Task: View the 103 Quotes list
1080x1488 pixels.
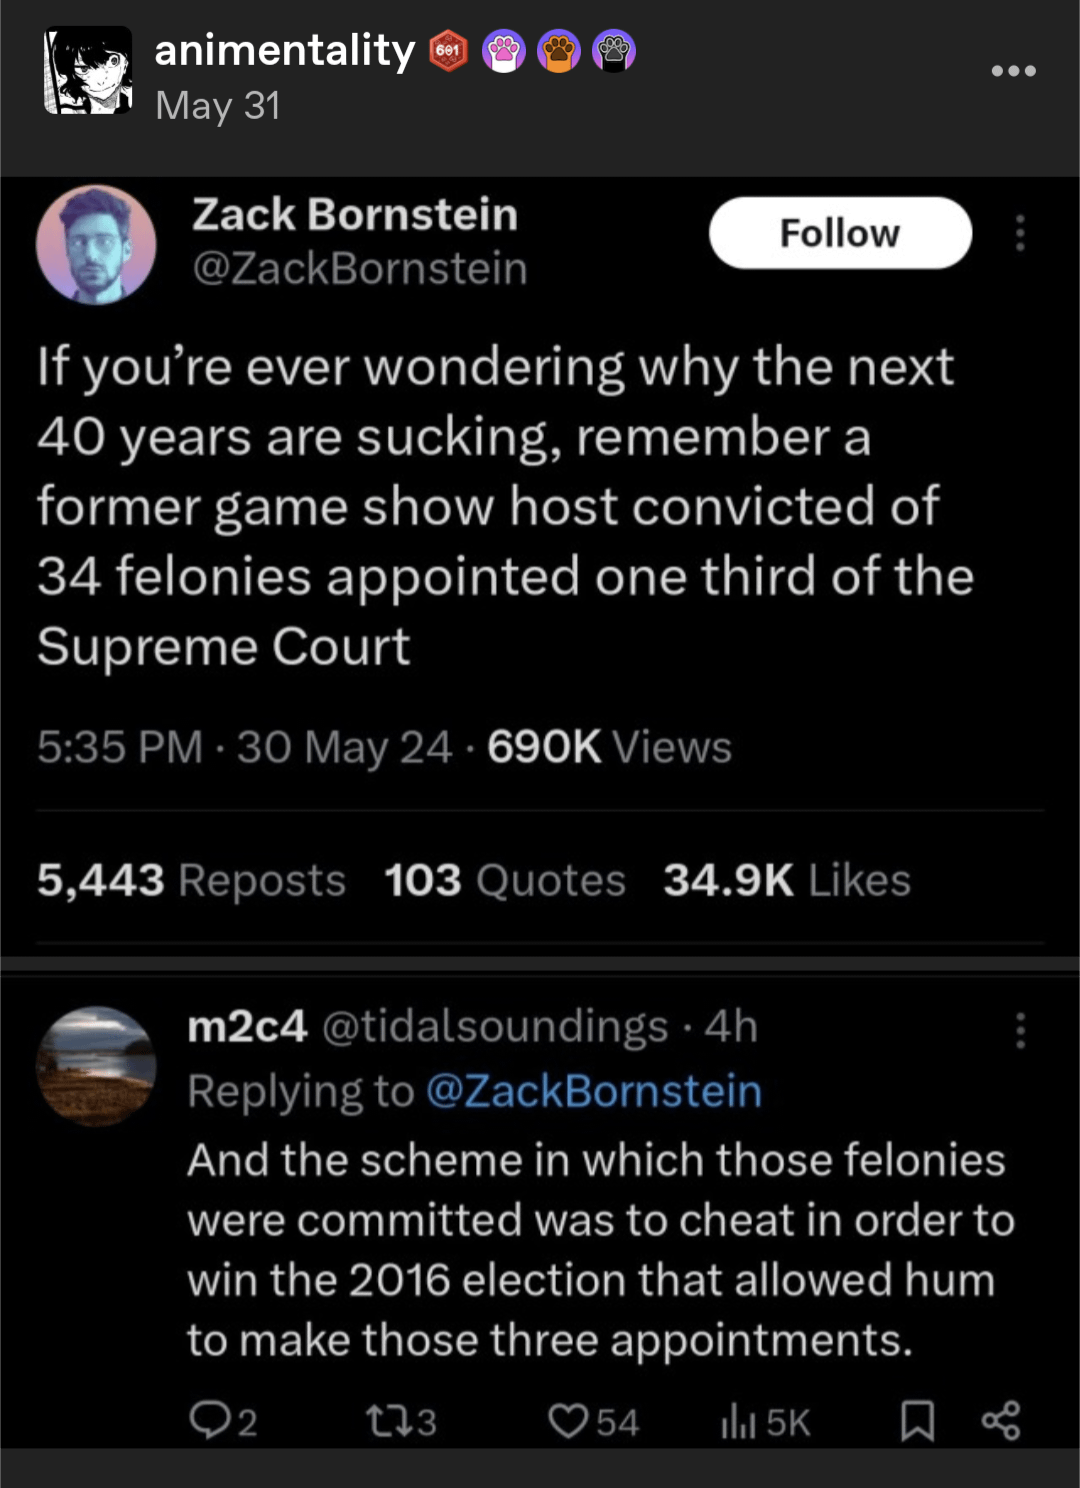Action: [505, 881]
